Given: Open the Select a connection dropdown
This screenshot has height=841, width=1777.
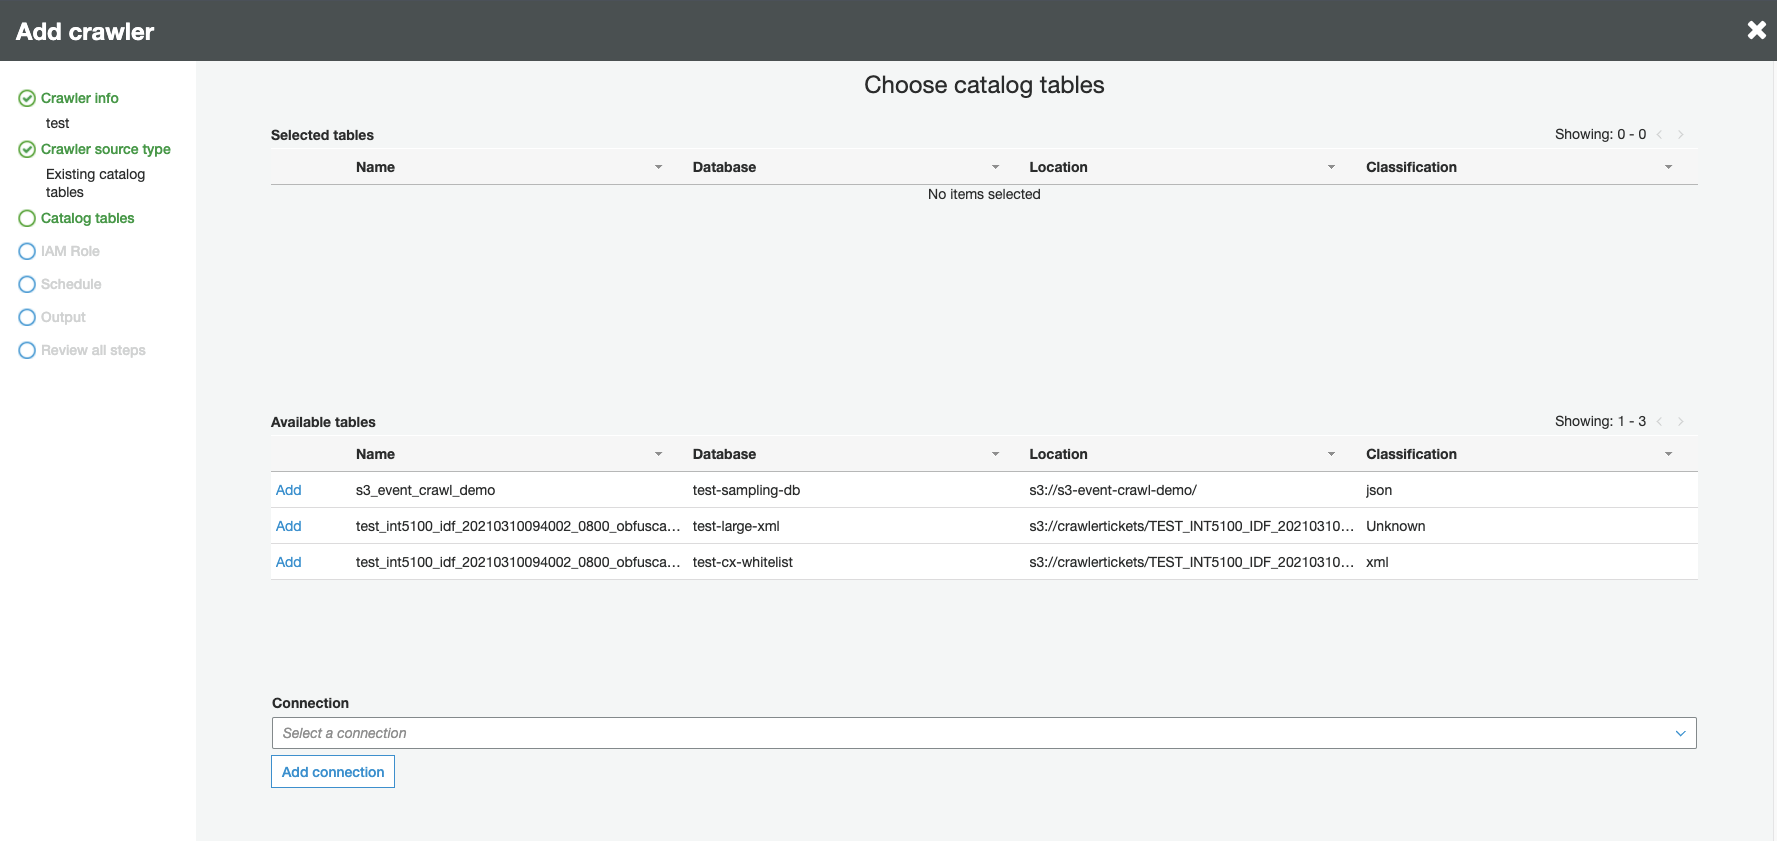Looking at the screenshot, I should click(984, 733).
